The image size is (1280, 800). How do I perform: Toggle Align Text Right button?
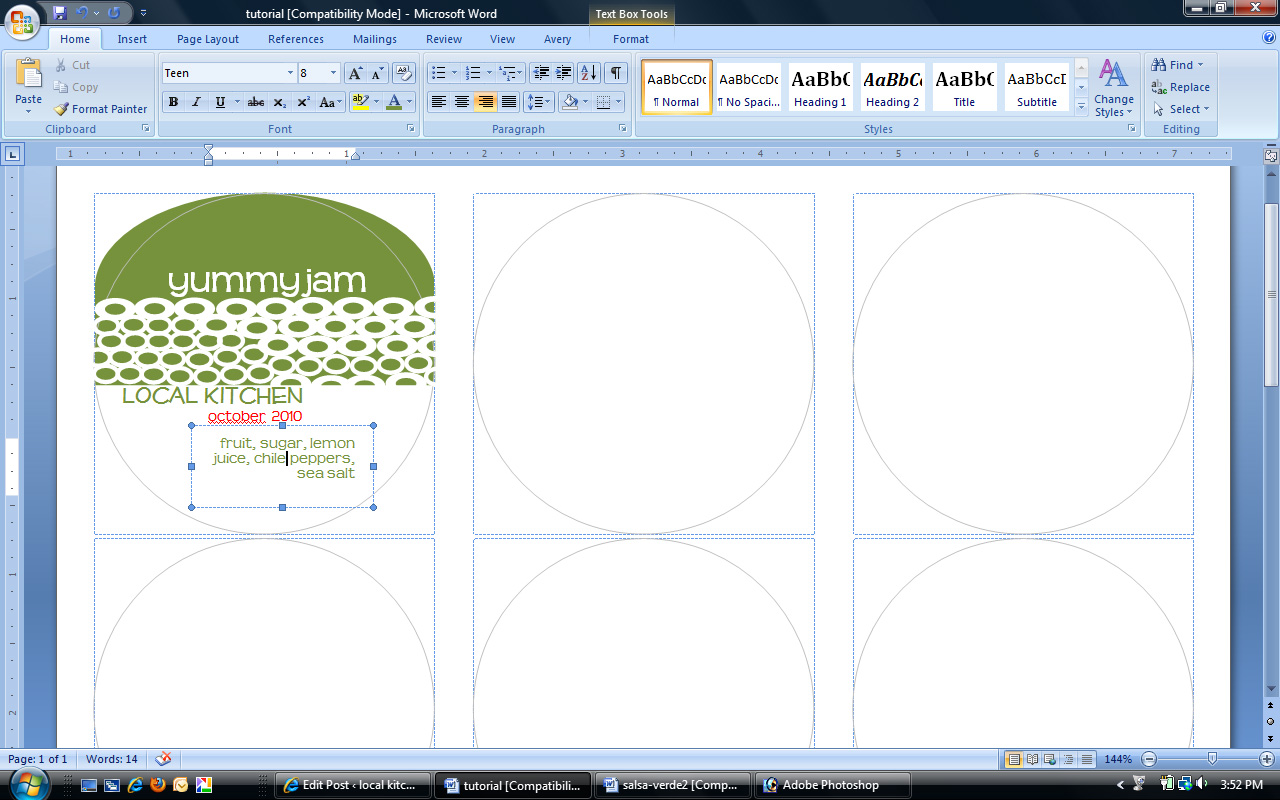485,102
